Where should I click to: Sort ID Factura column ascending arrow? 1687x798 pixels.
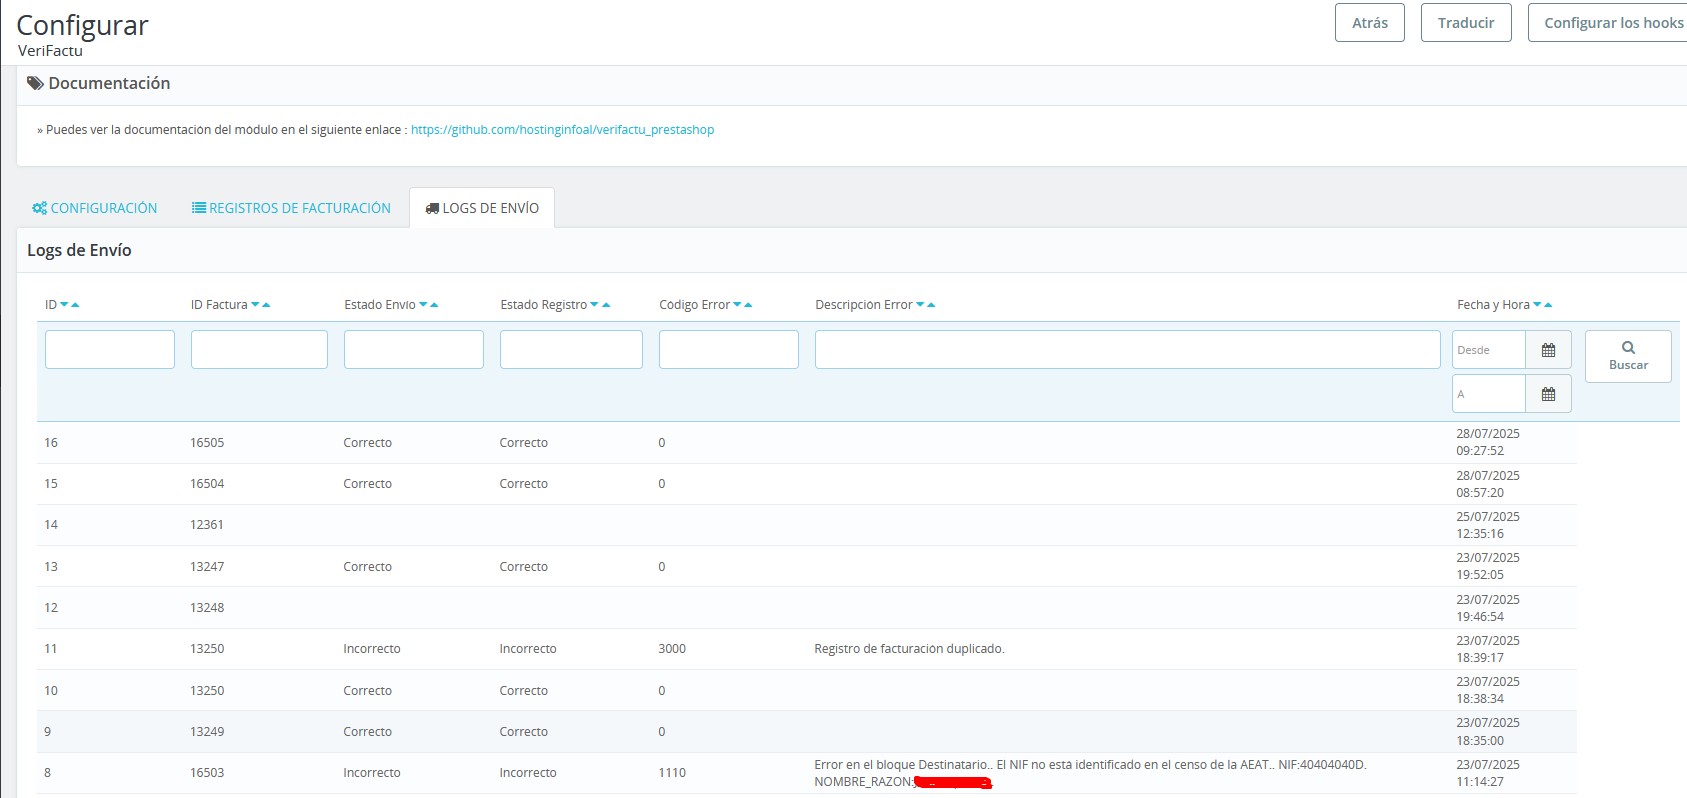[266, 305]
